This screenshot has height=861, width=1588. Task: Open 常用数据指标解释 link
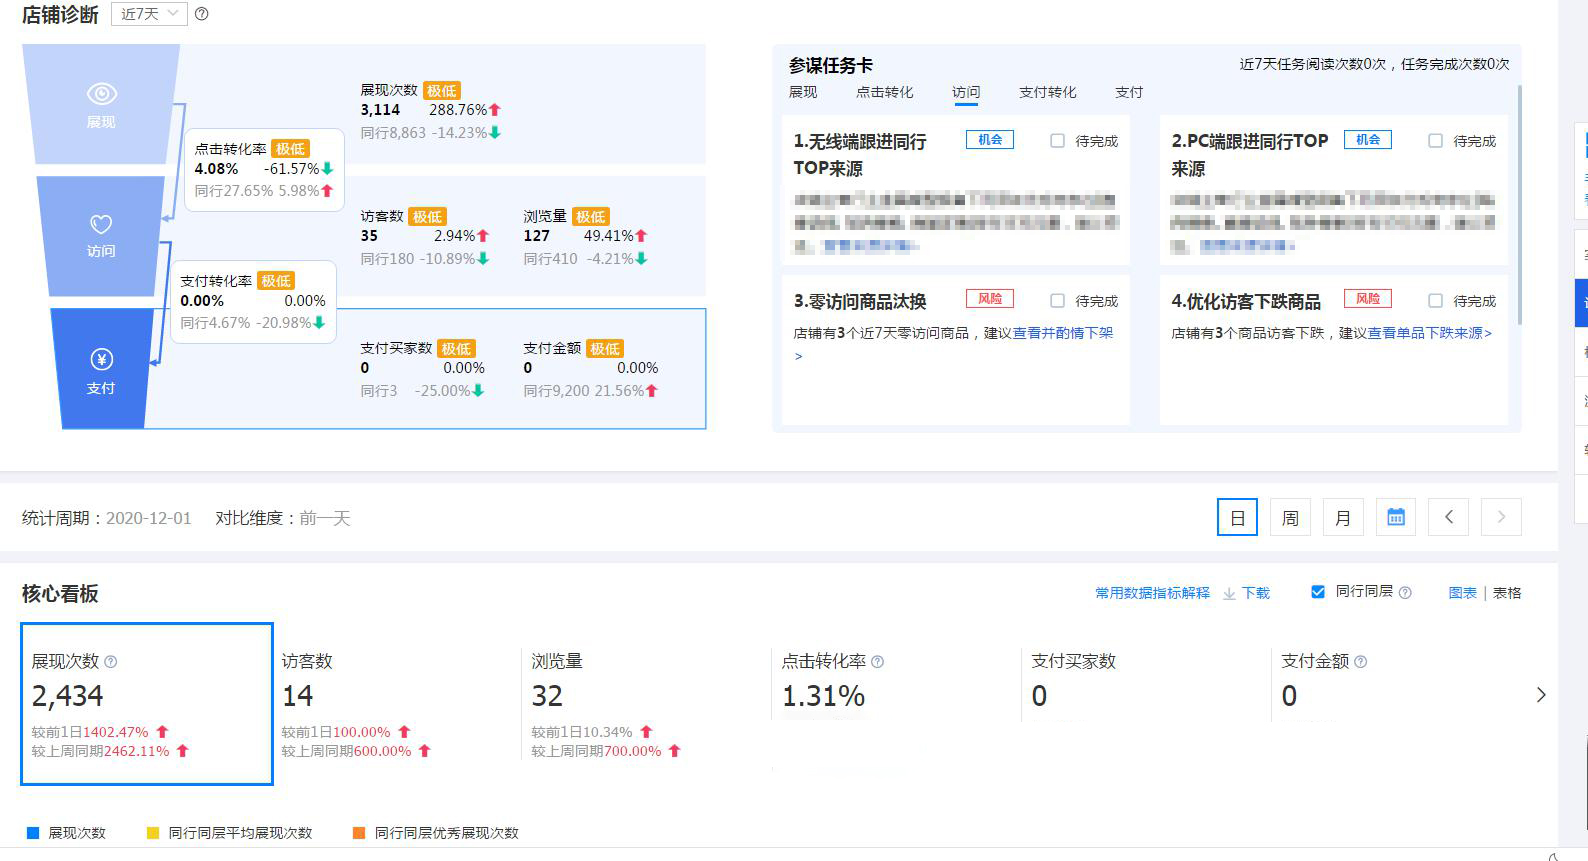pyautogui.click(x=1152, y=593)
